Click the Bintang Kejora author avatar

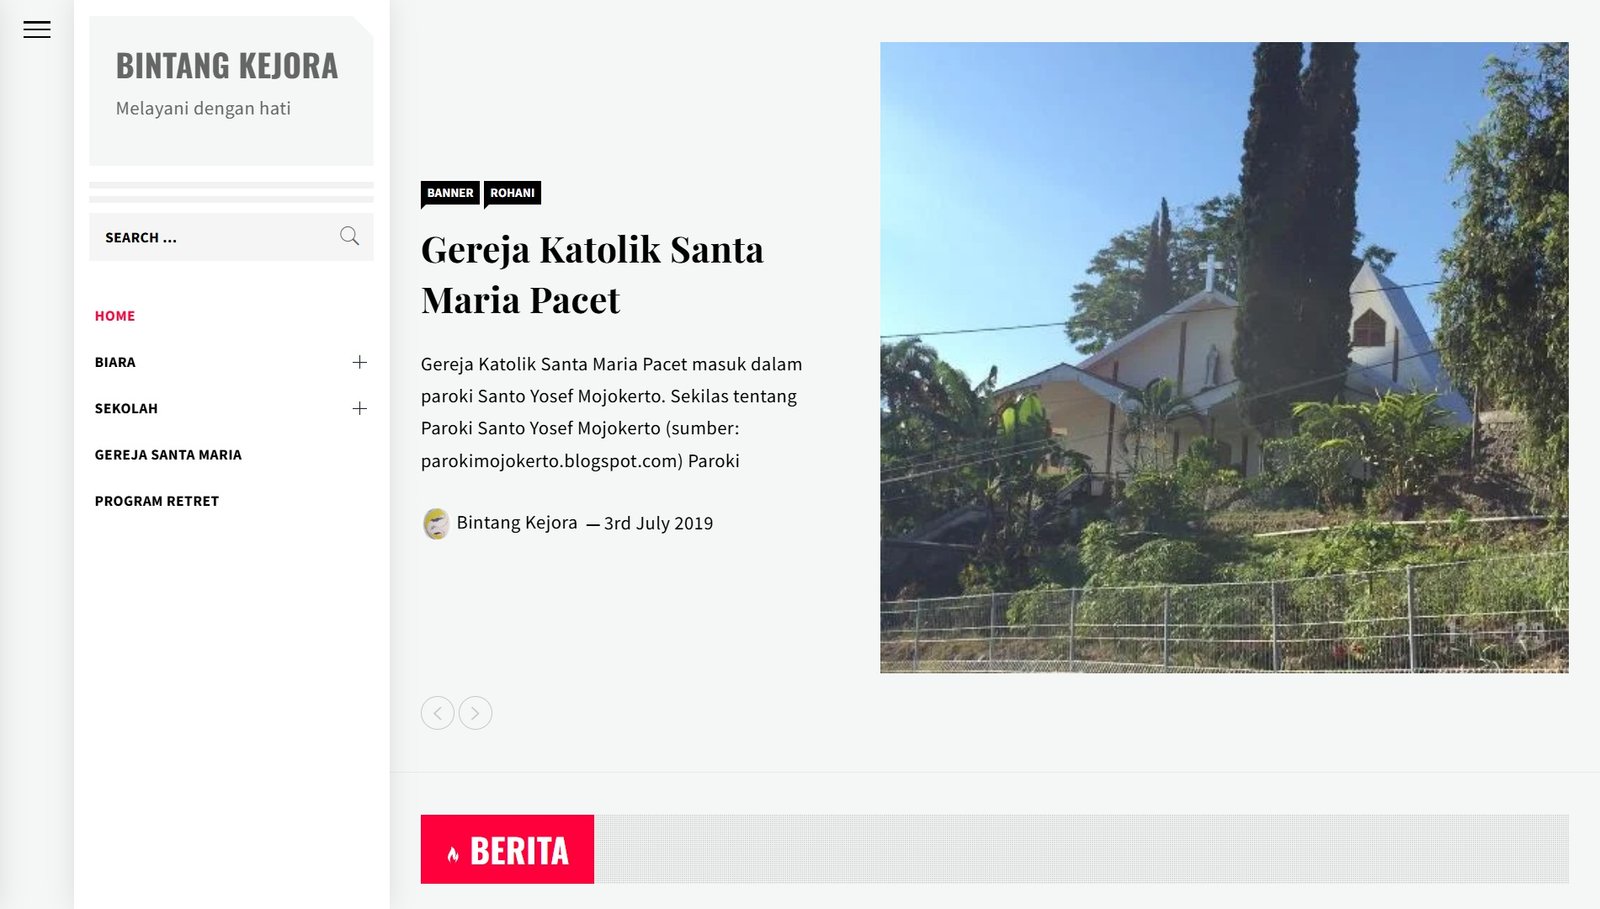click(x=436, y=523)
